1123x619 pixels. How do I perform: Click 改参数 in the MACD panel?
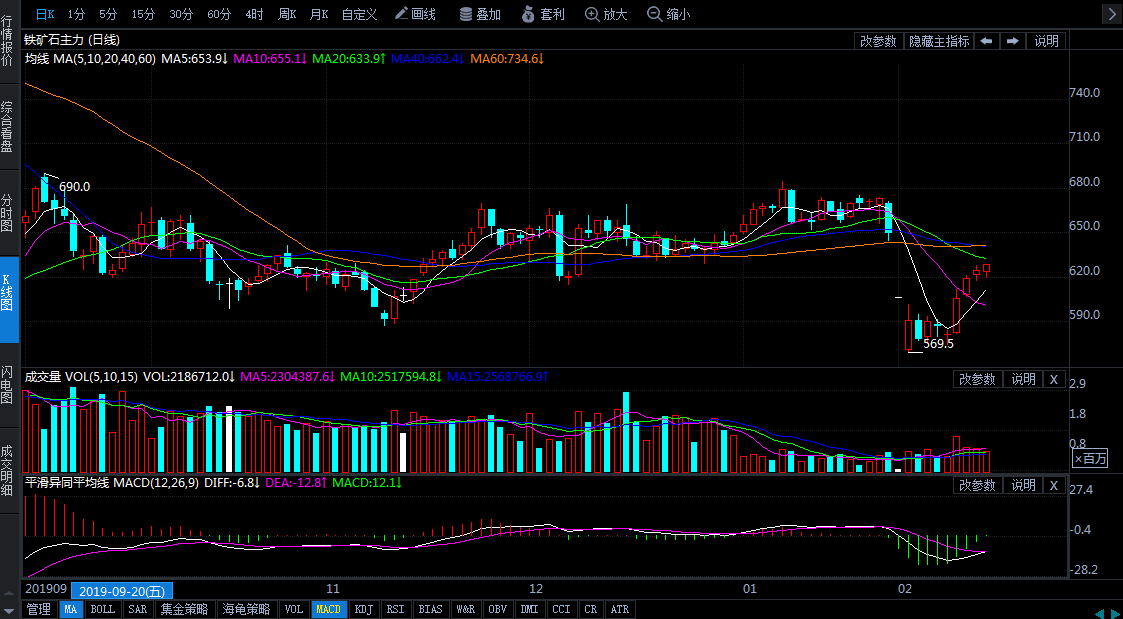pos(977,485)
